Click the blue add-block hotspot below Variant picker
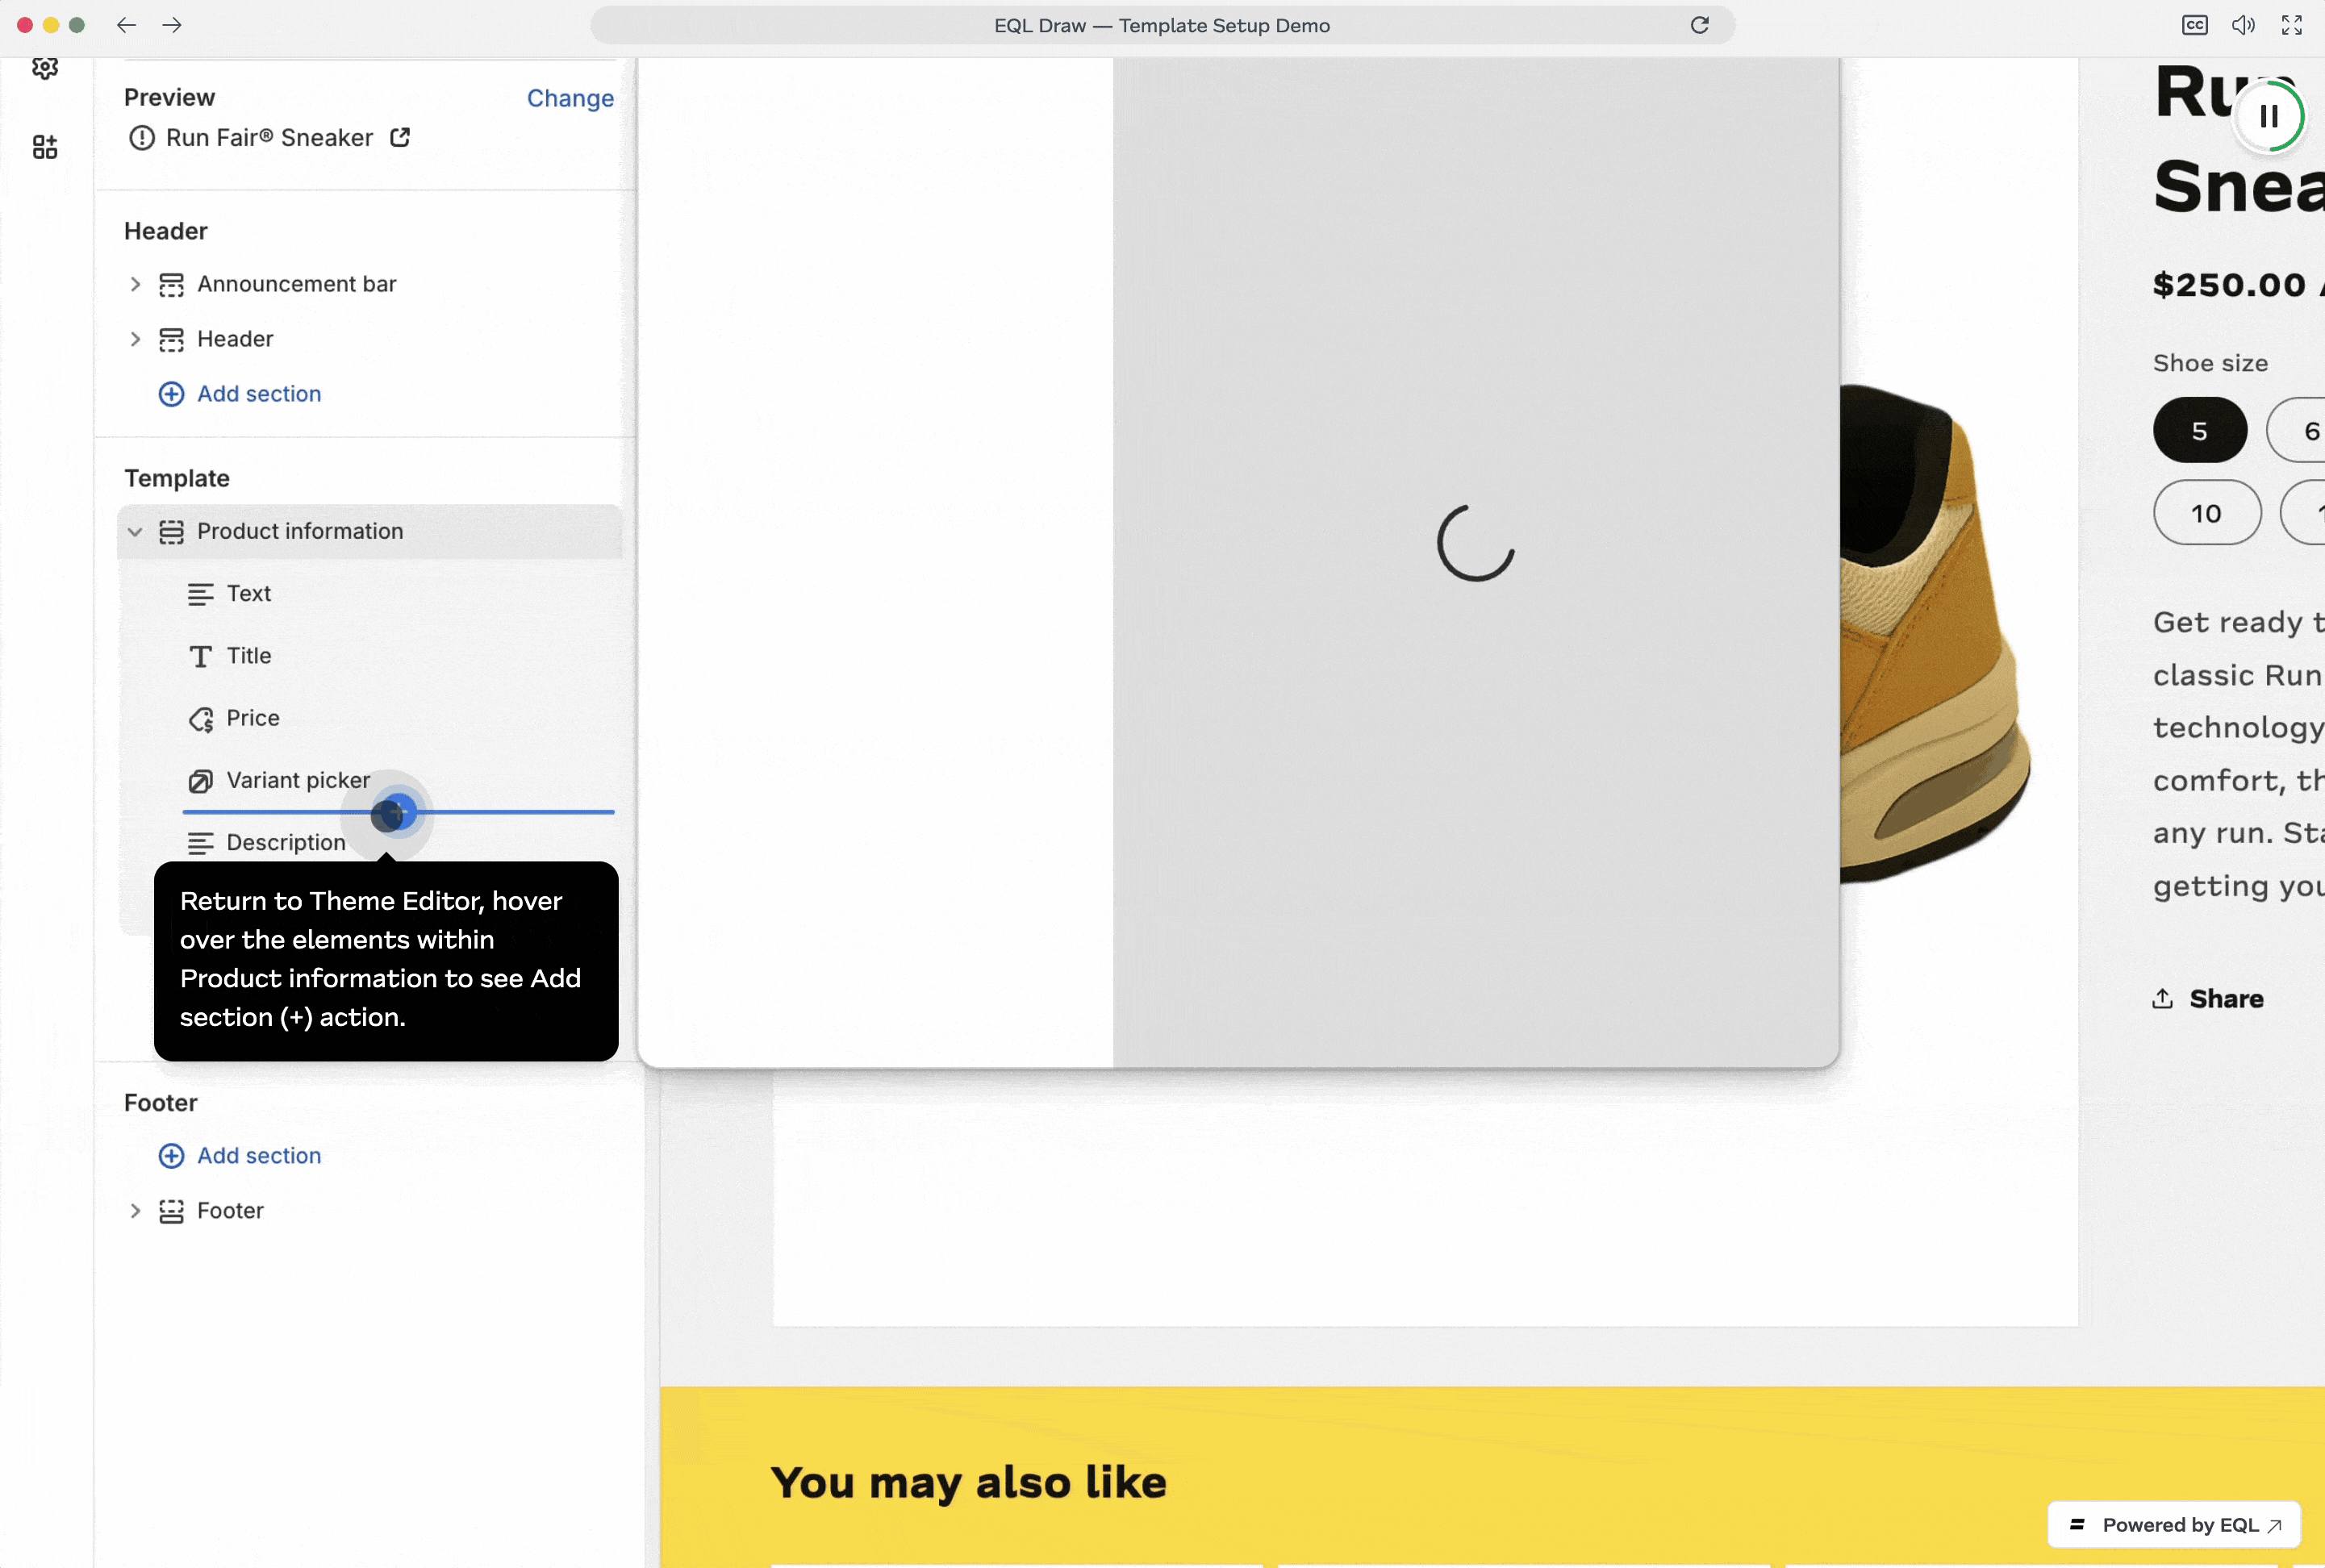The height and width of the screenshot is (1568, 2325). click(398, 812)
